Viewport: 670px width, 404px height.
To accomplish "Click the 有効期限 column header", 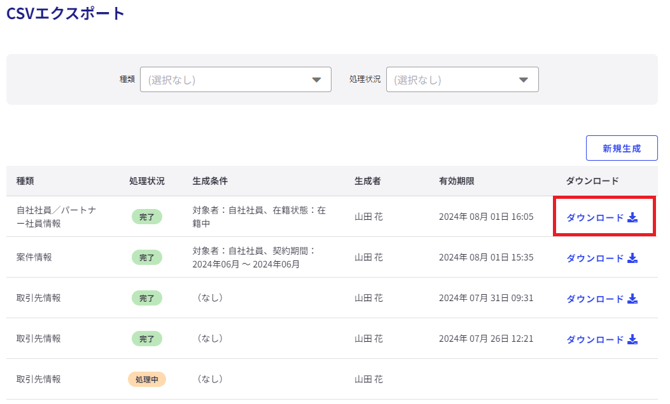I will point(456,181).
